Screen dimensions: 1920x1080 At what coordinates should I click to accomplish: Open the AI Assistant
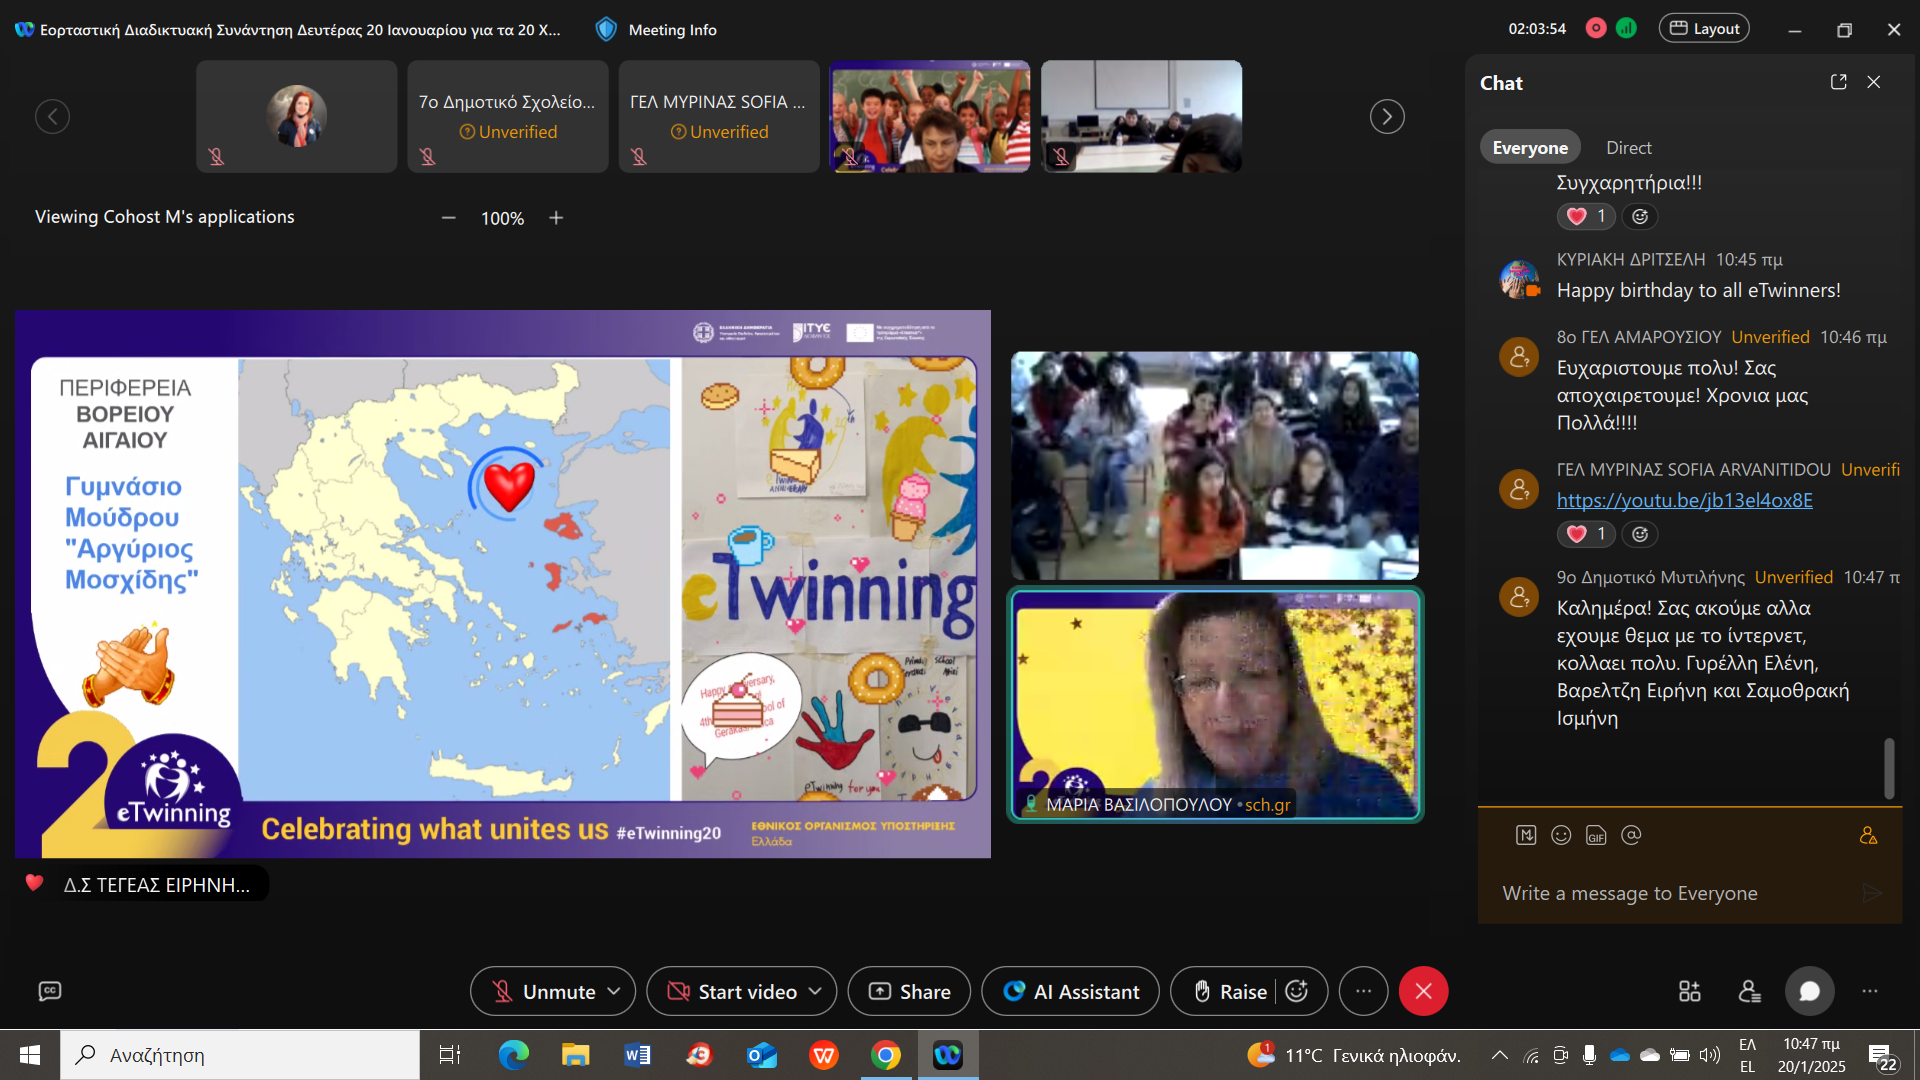[1070, 991]
